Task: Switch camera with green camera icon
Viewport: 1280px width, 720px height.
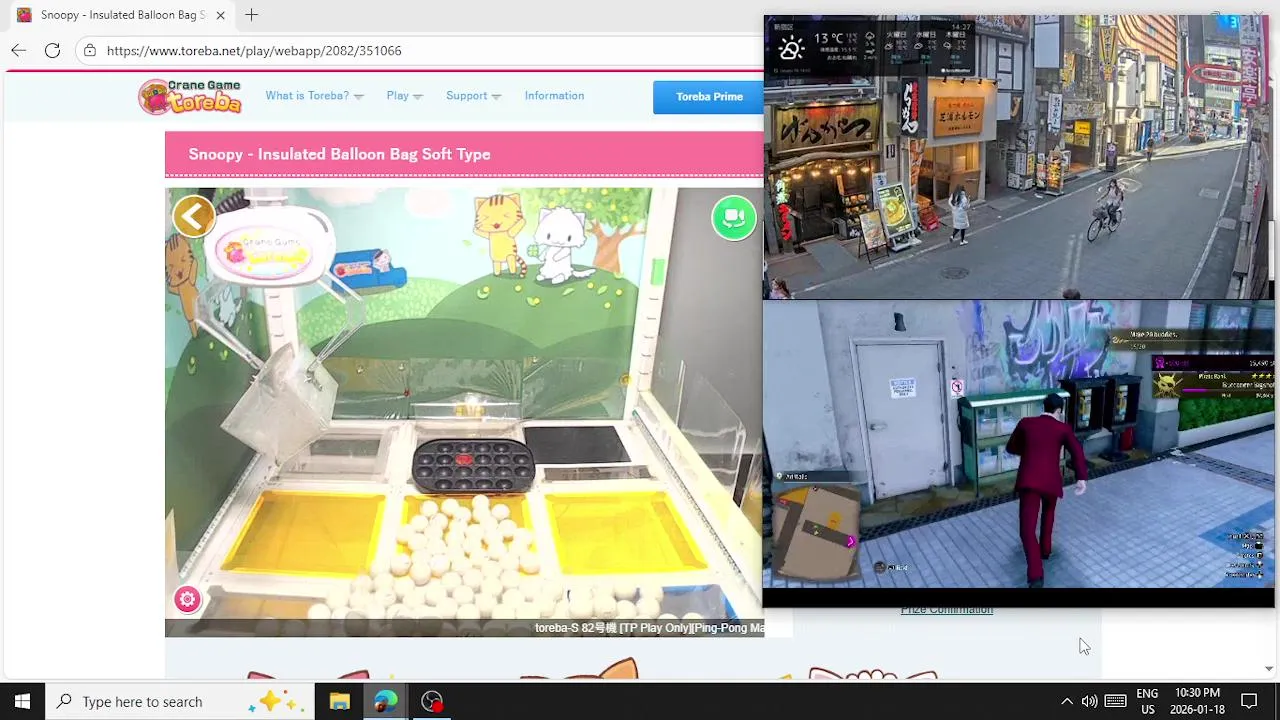Action: (734, 218)
